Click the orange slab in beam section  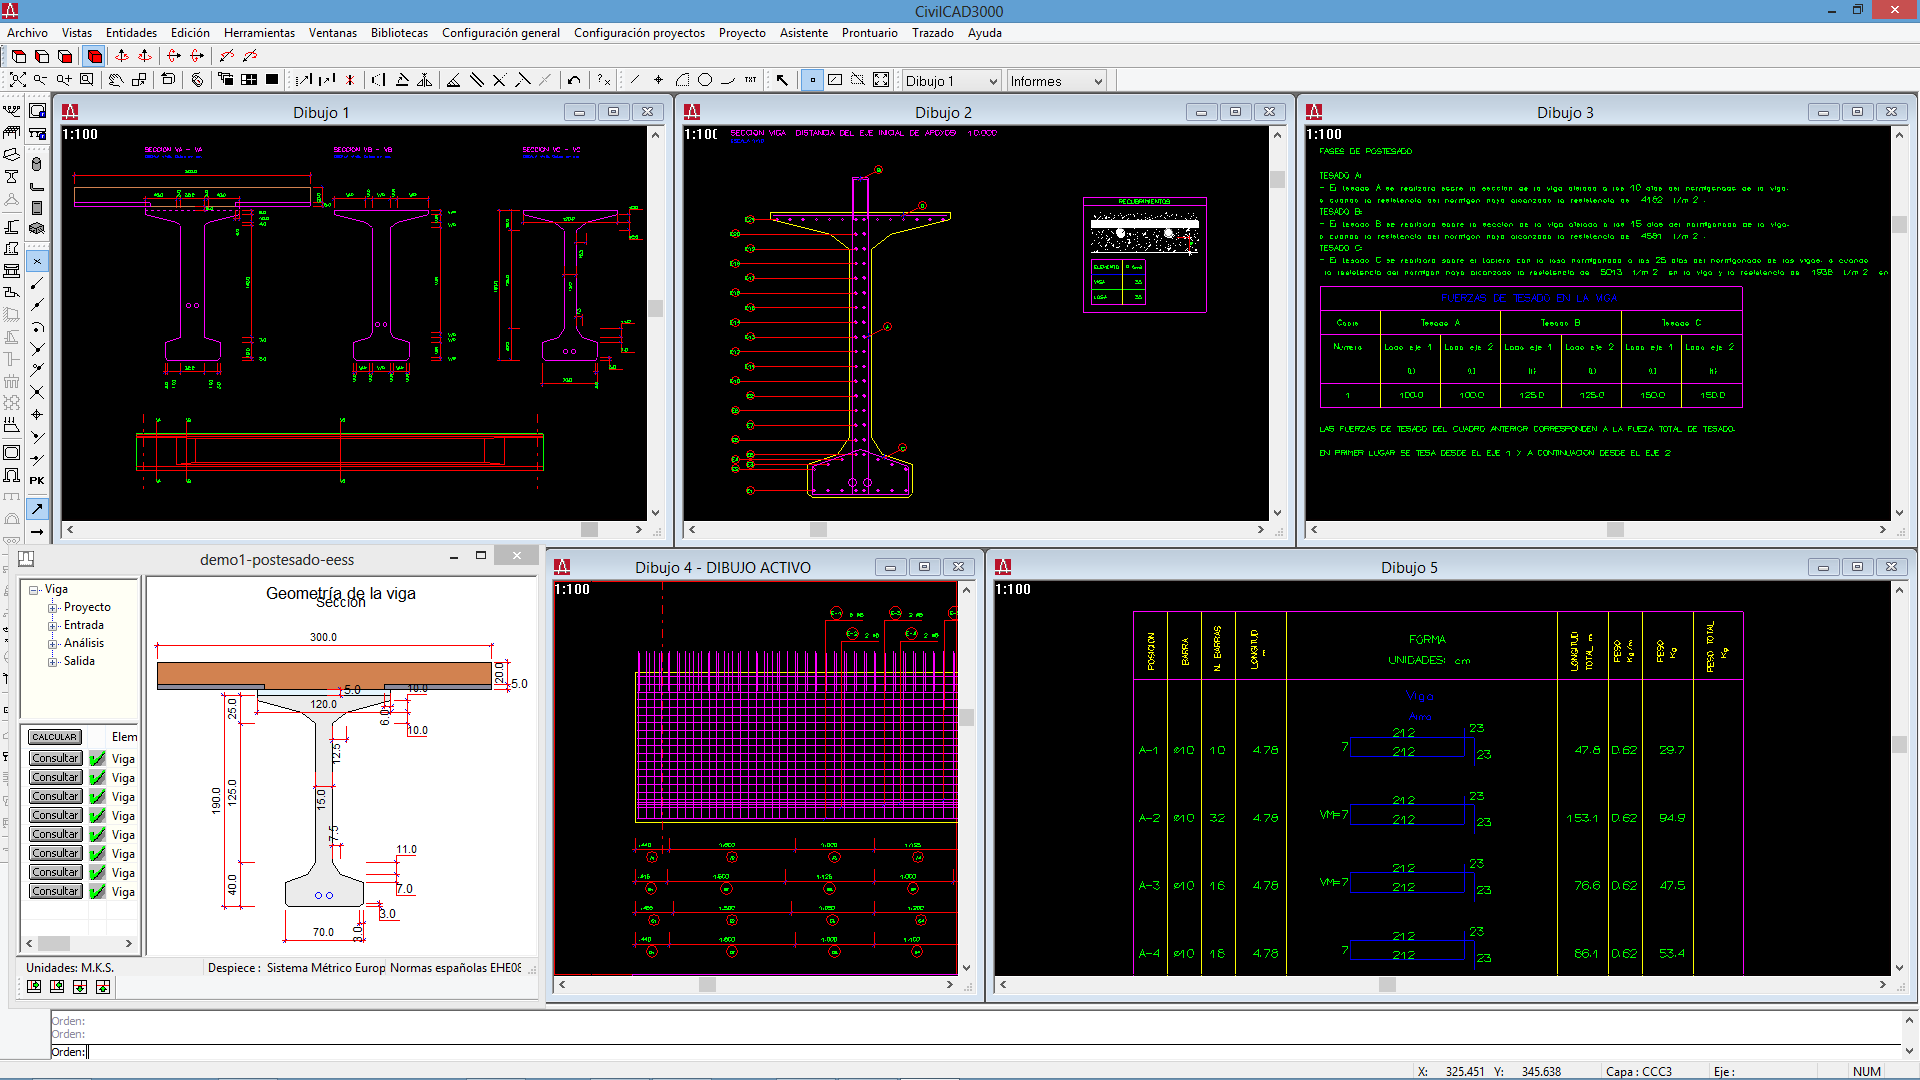(323, 675)
